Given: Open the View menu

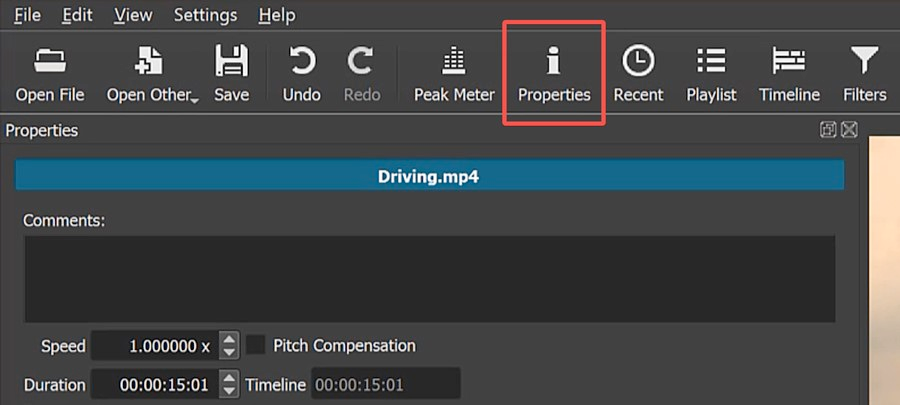Looking at the screenshot, I should [133, 15].
